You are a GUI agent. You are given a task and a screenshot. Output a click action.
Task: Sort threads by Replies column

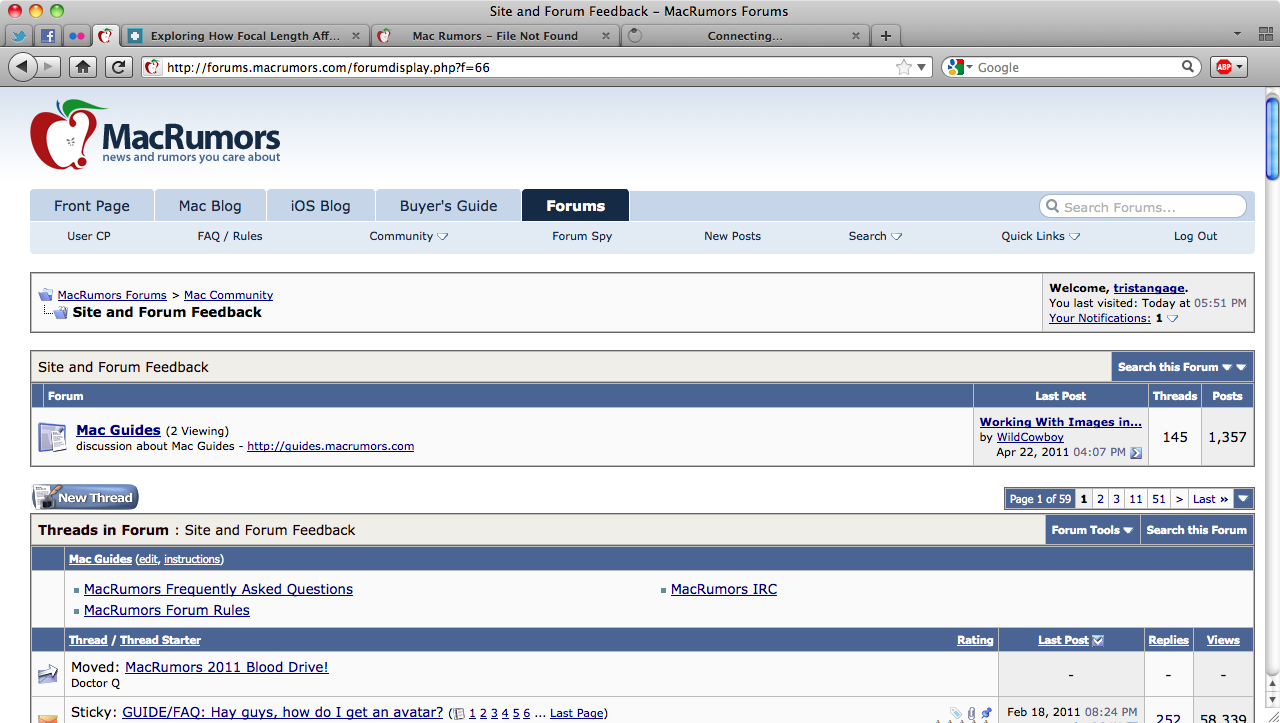coord(1168,640)
